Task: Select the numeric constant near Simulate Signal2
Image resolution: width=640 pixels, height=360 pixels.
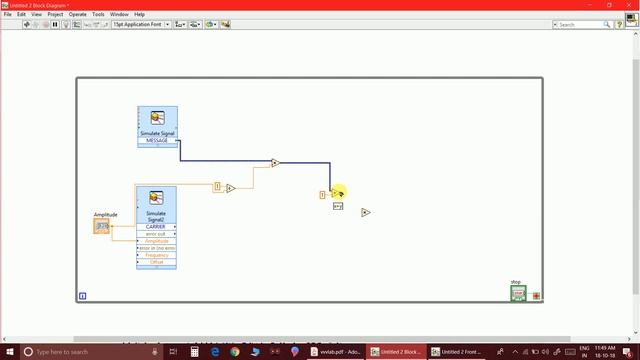Action: [218, 187]
